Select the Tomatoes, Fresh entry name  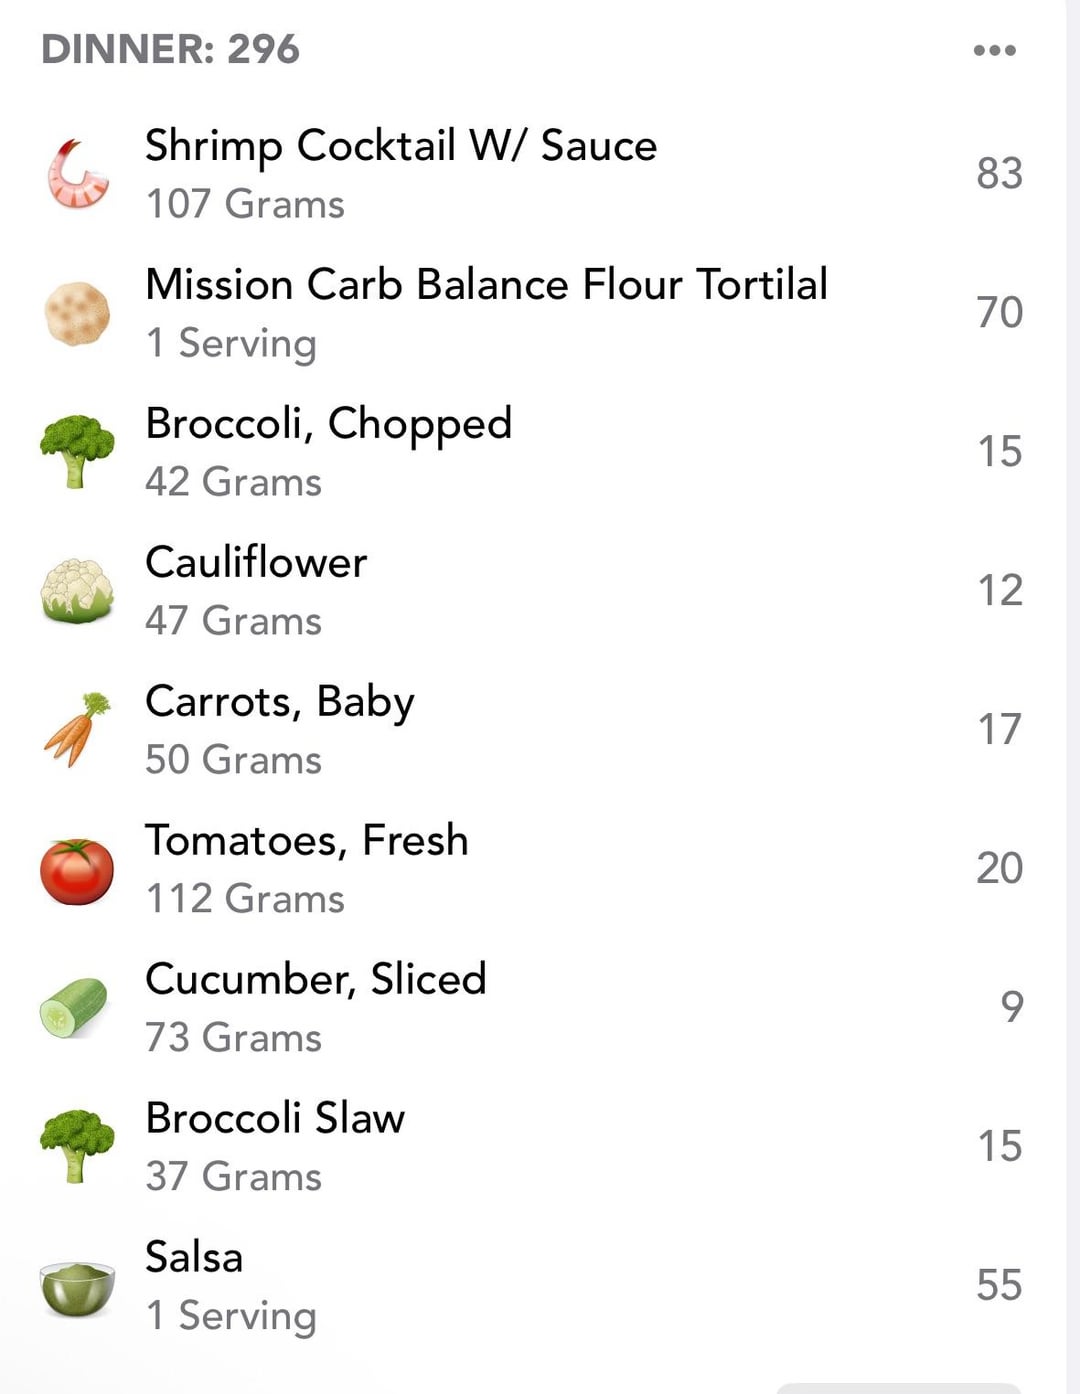[306, 841]
